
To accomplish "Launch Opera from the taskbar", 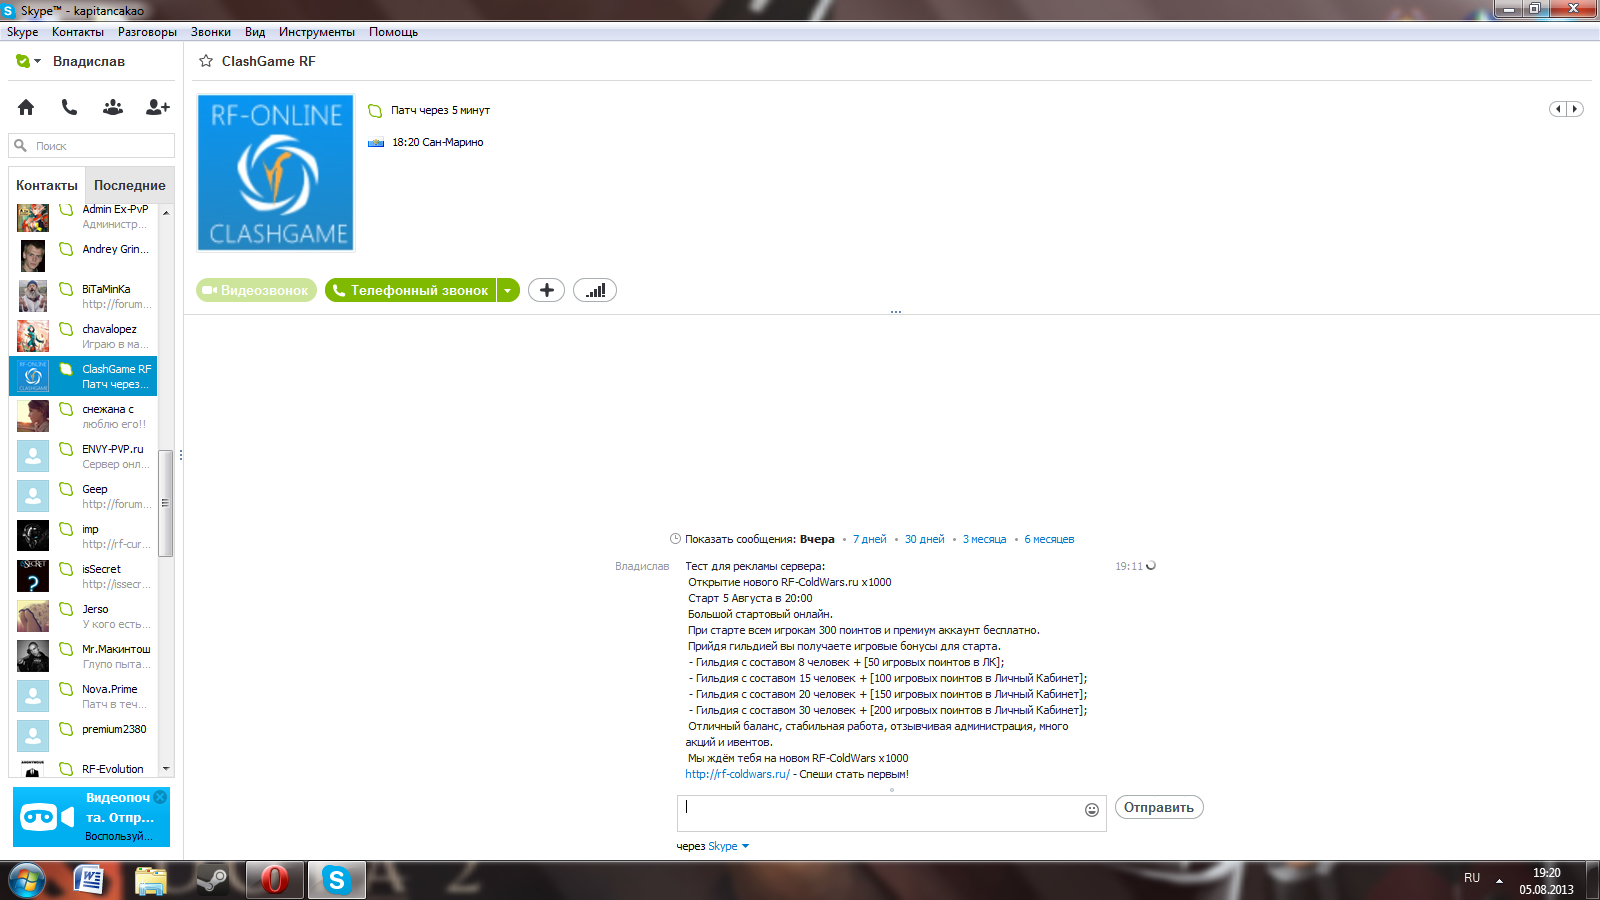I will 274,880.
